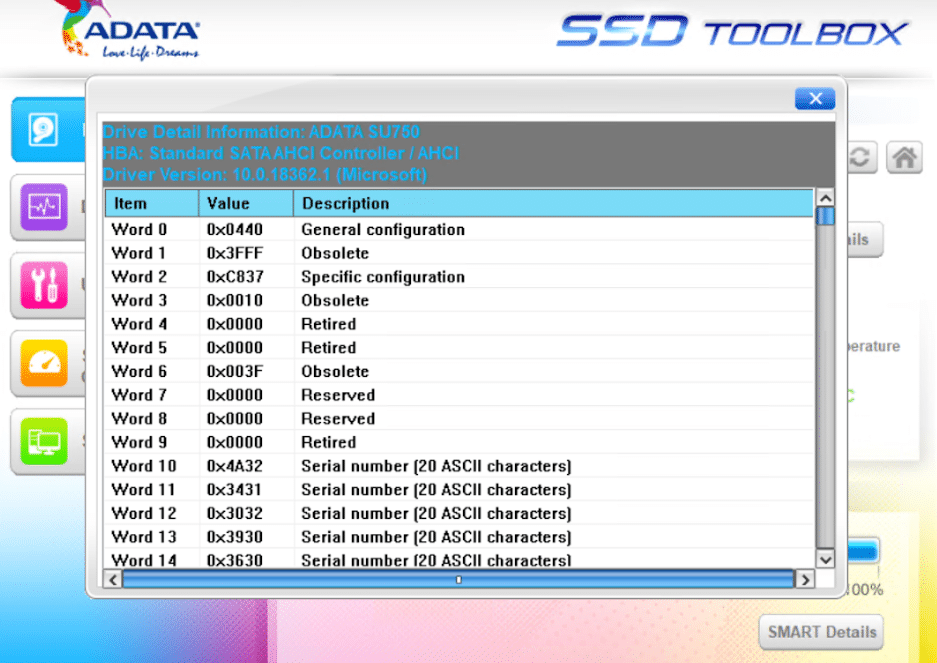Select the Word 3 row item
This screenshot has height=663, width=937.
(x=139, y=301)
